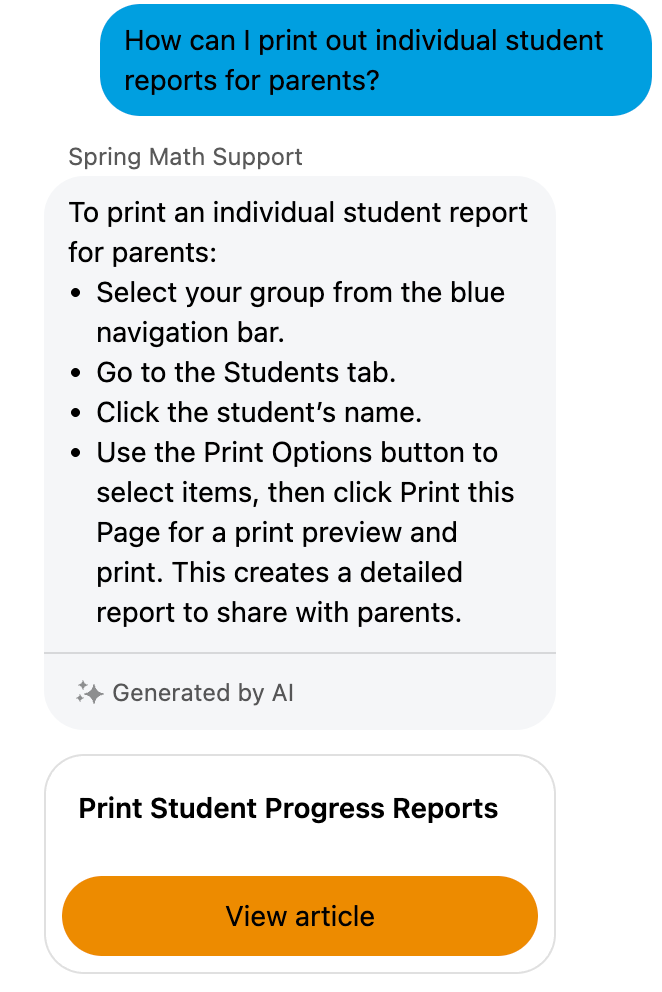Click the 'Use the Print Options button' text
662x992 pixels.
[x=297, y=453]
